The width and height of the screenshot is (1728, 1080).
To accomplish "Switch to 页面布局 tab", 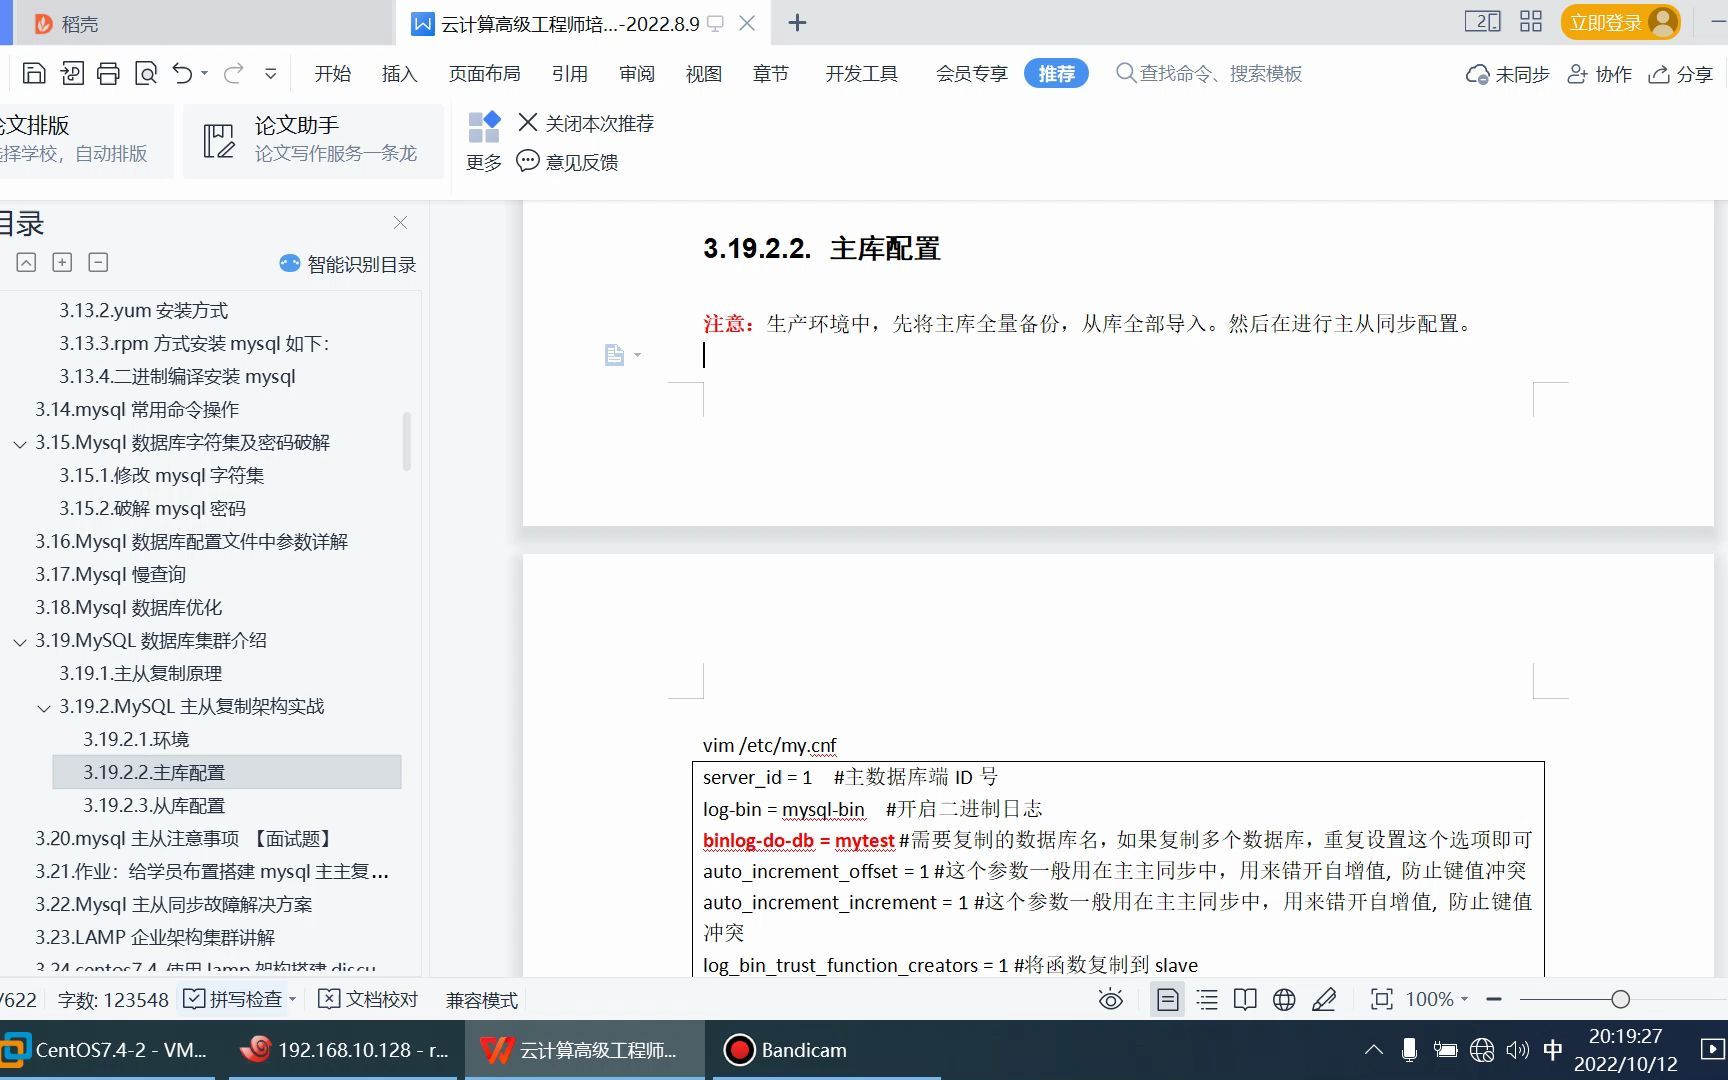I will click(484, 73).
